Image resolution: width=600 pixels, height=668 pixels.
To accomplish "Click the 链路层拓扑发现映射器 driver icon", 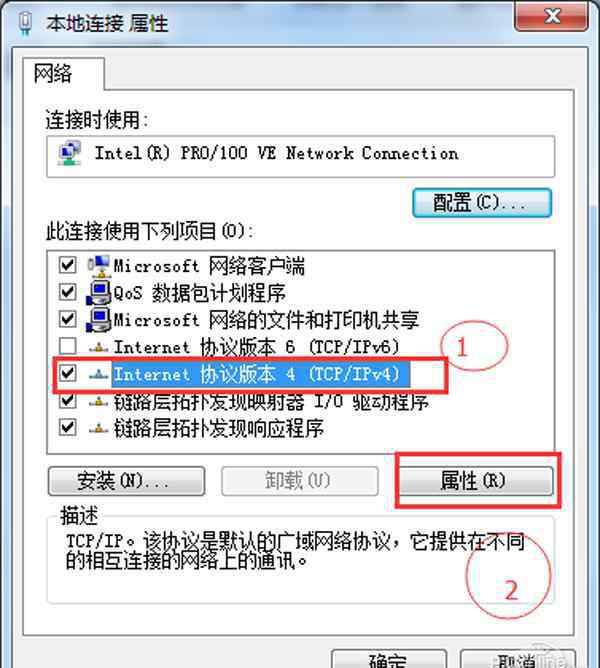I will point(99,401).
